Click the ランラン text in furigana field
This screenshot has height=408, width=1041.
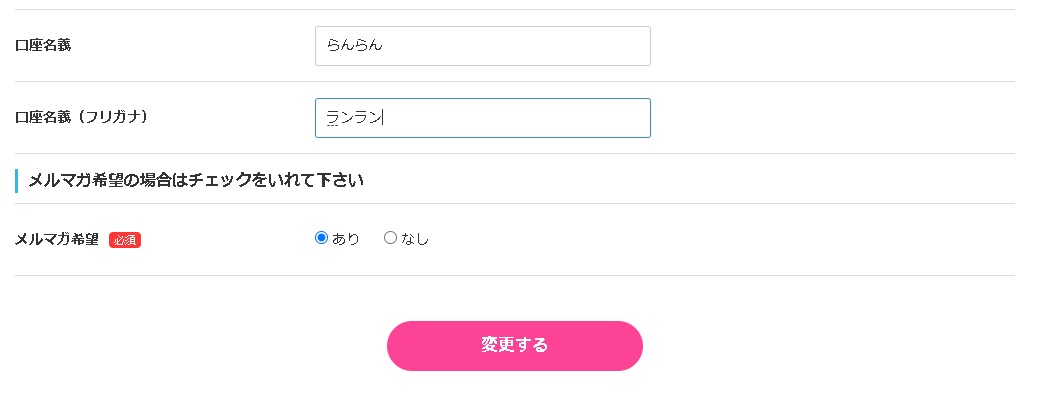[354, 118]
